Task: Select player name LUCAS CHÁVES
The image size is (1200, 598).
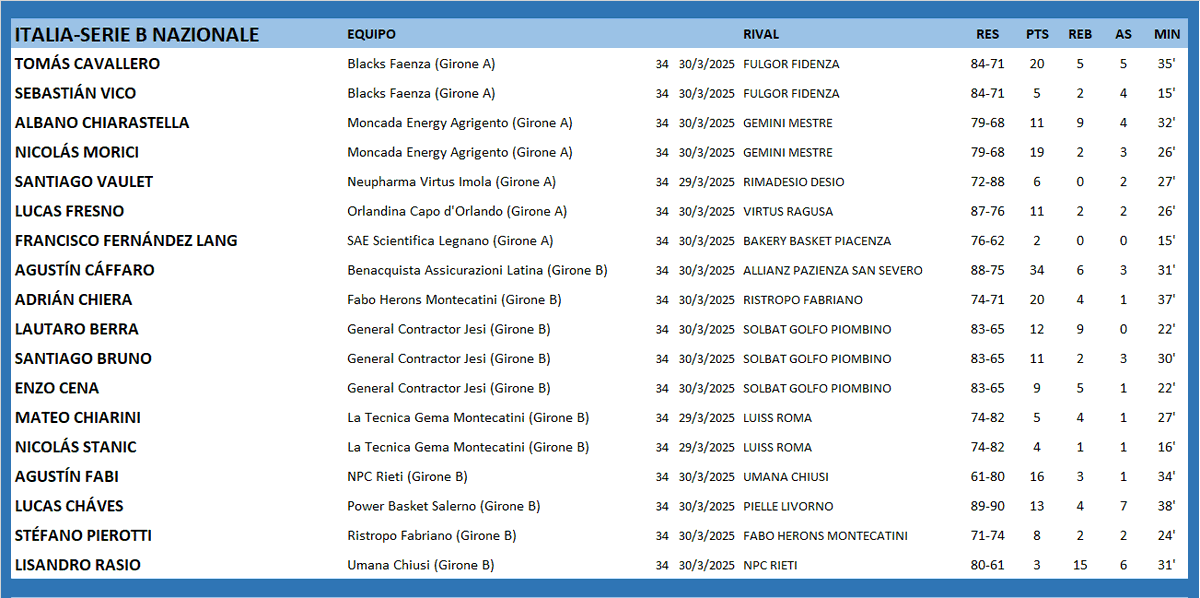Action: [x=69, y=506]
